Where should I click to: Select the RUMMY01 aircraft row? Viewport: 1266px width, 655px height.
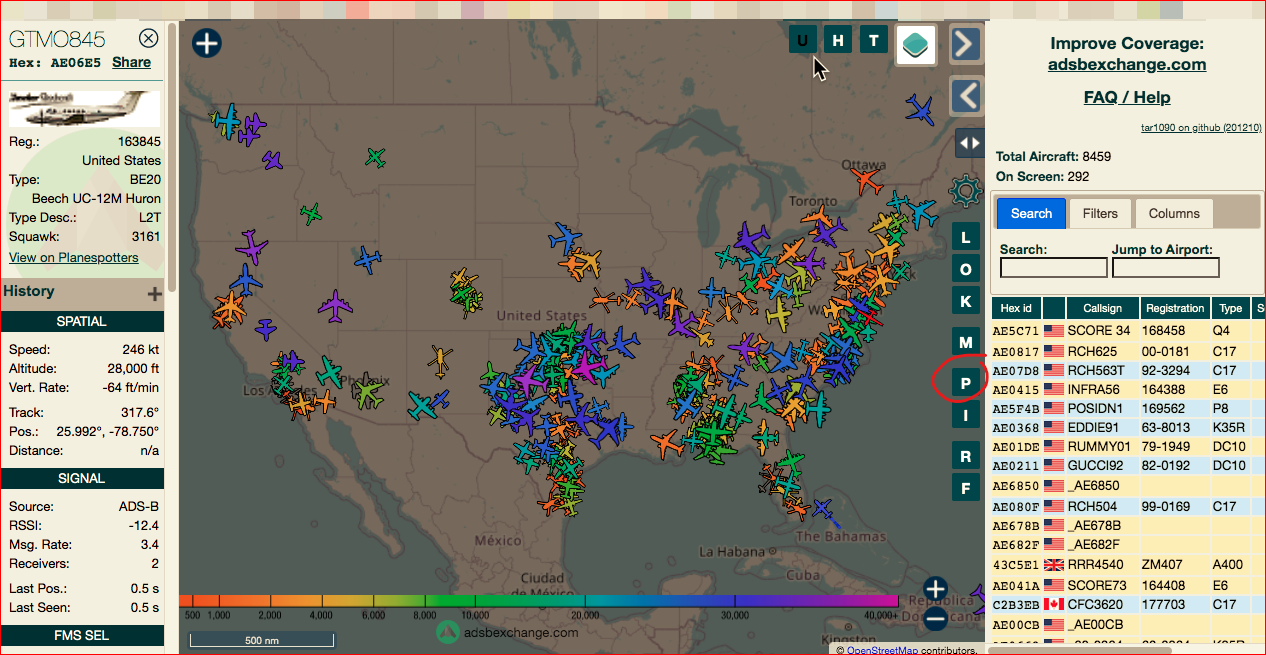pos(1129,447)
